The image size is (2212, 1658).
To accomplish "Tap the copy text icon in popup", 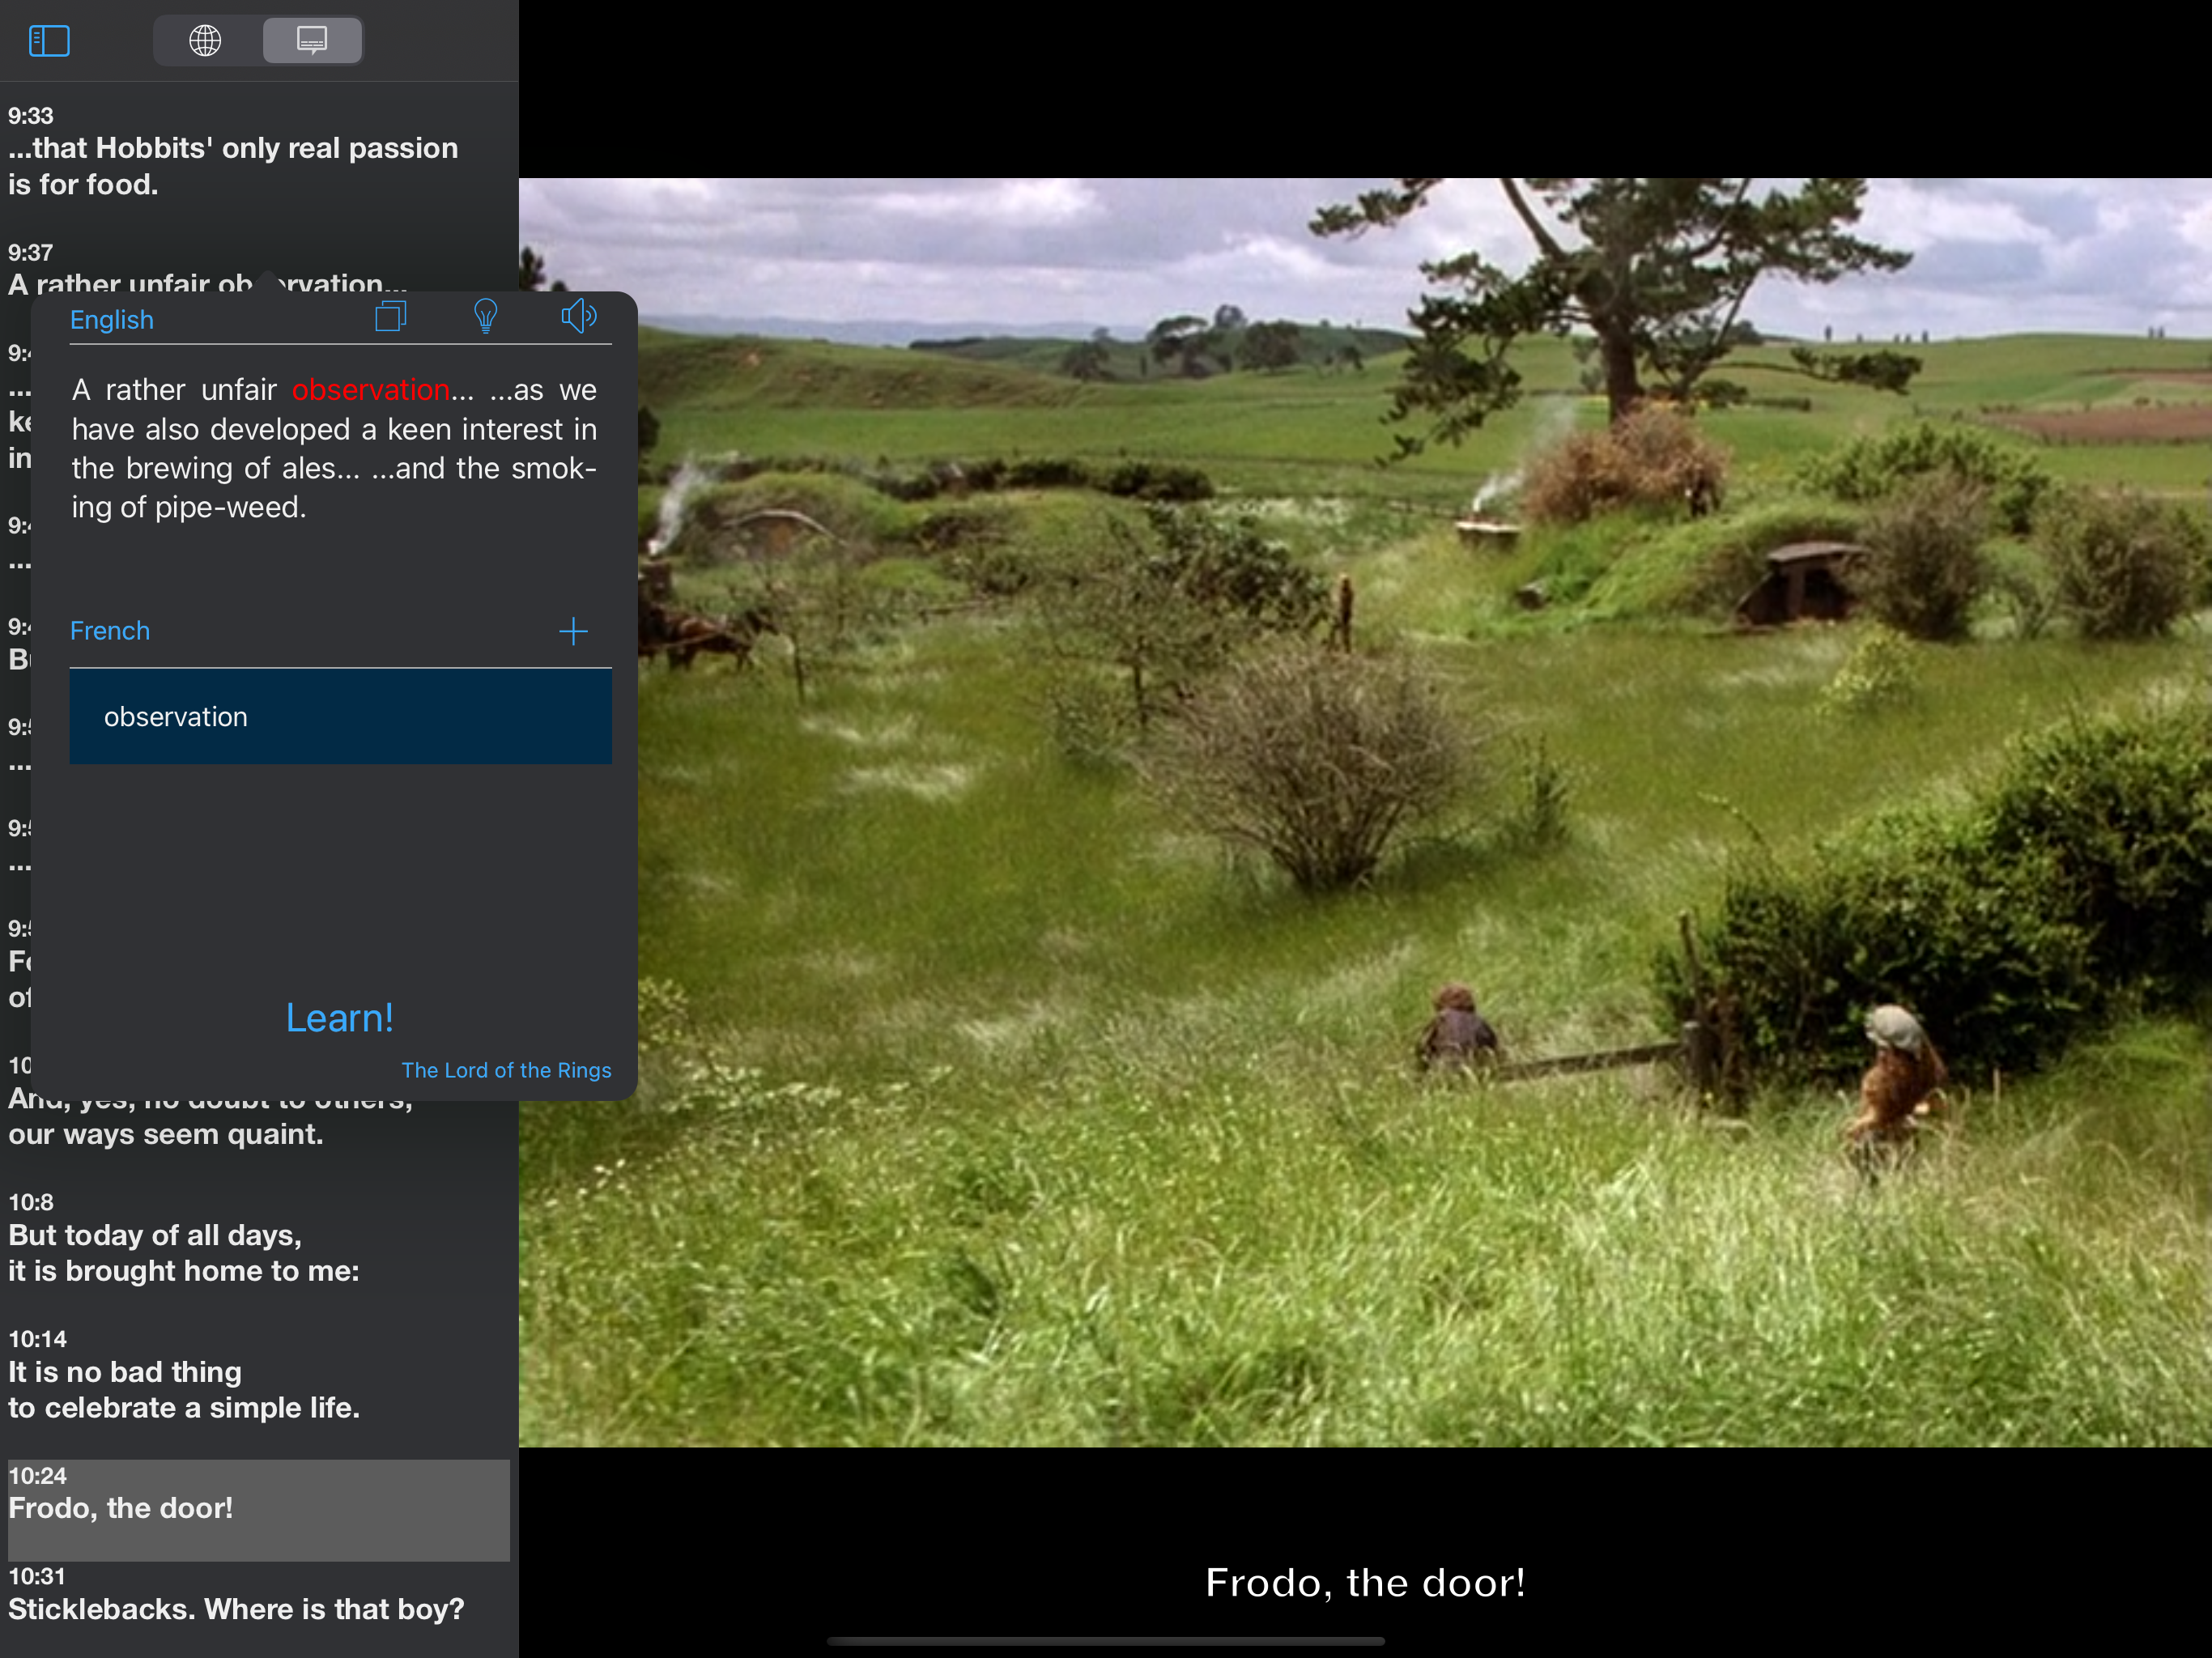I will click(390, 317).
